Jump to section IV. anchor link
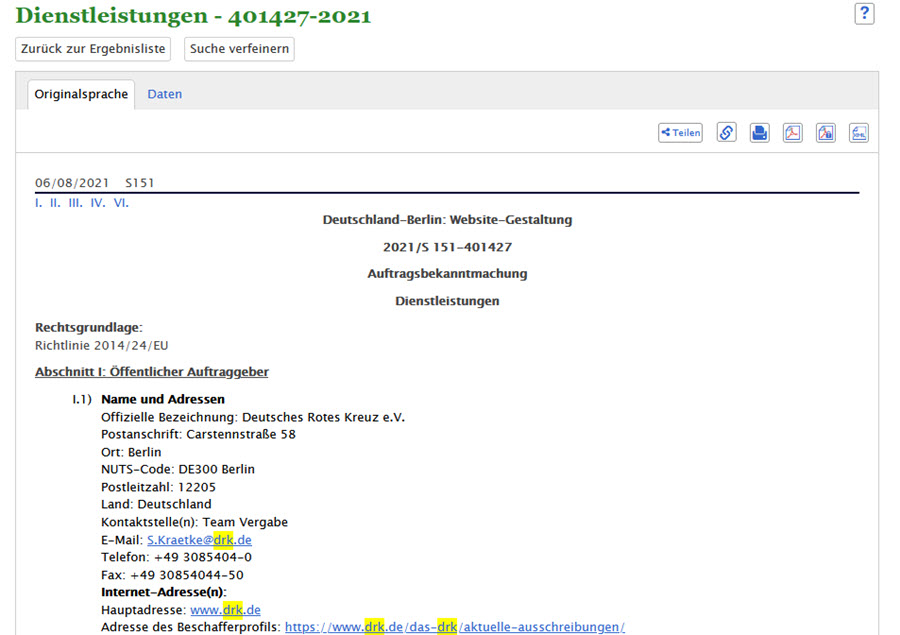 tap(98, 203)
